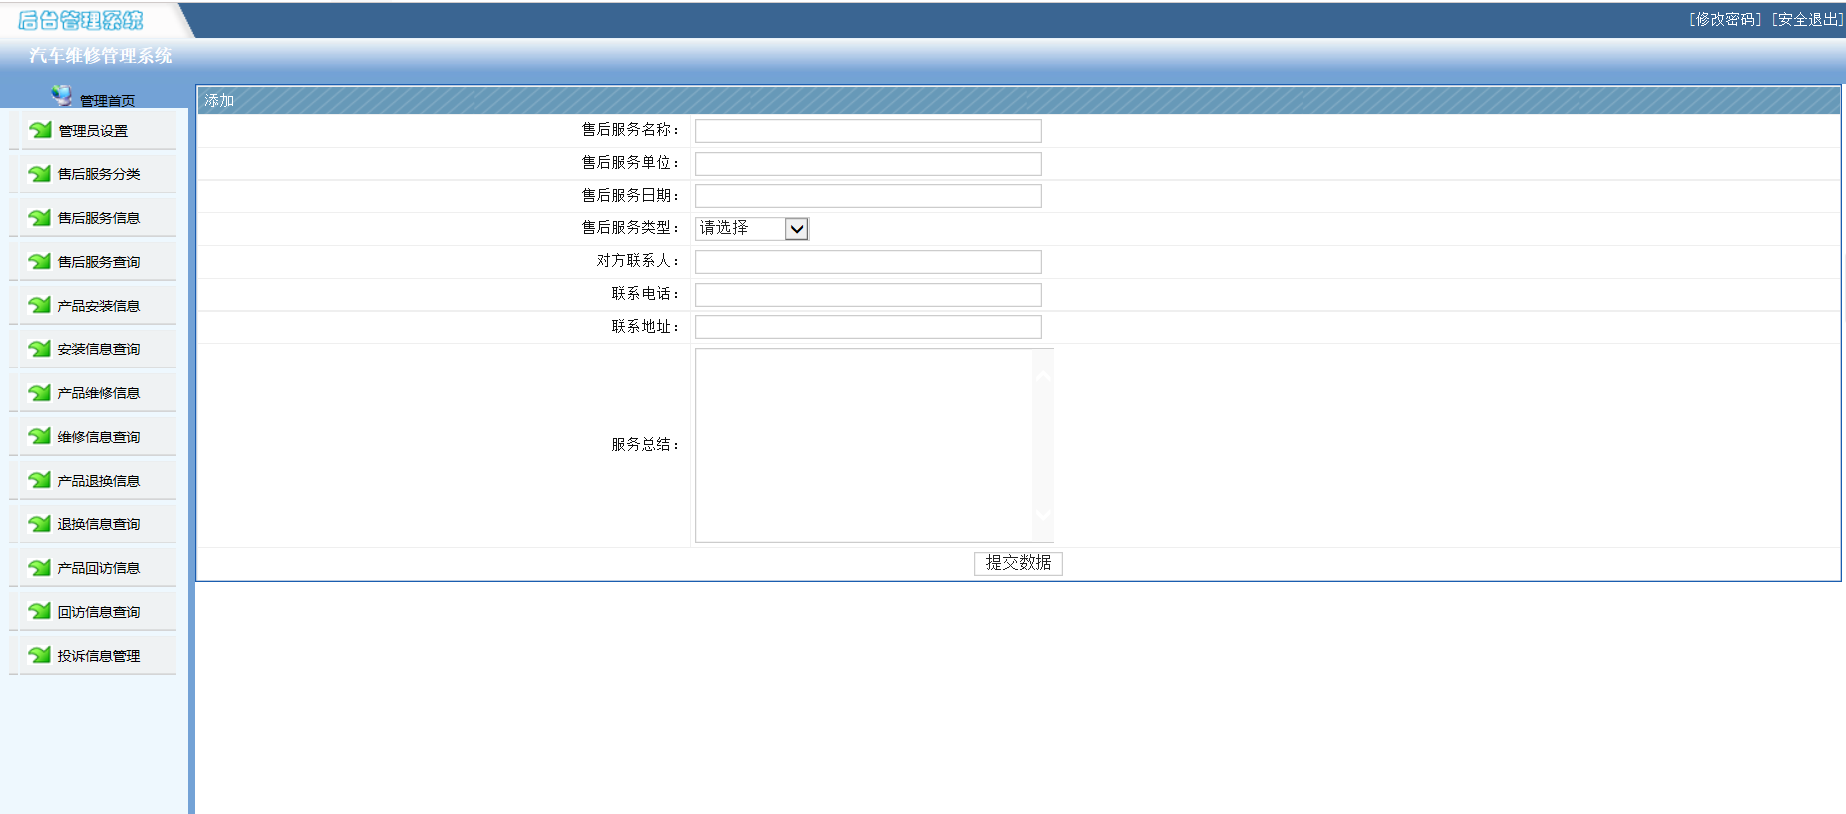Click the green arrow icon next to 售后服务分类
Viewport: 1846px width, 814px height.
[40, 174]
